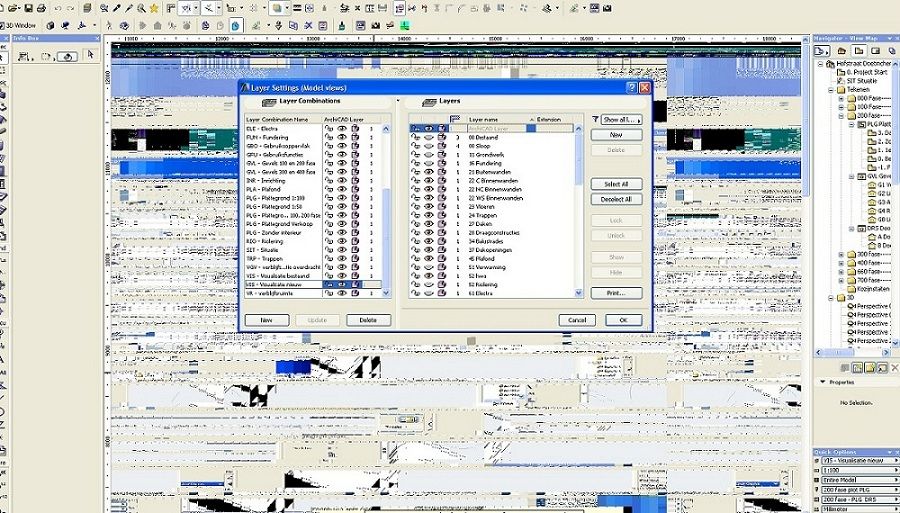Click Layers list scrollbar down arrow
This screenshot has height=513, width=900.
[578, 293]
